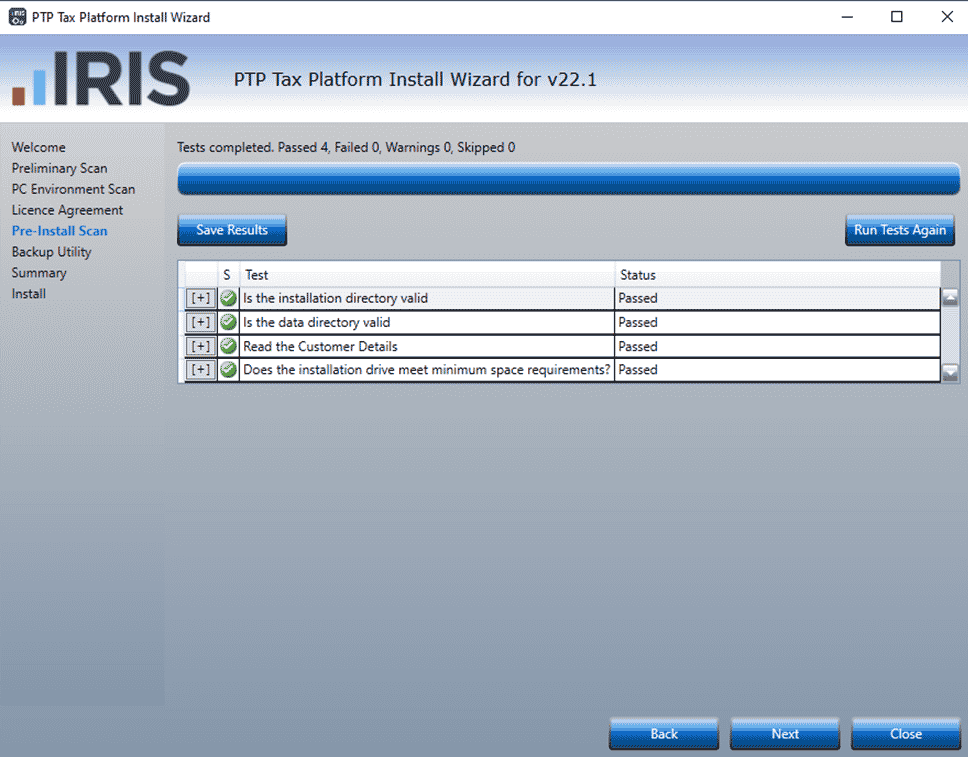Viewport: 968px width, 757px height.
Task: Click the green check icon for drive space test
Action: pyautogui.click(x=228, y=370)
